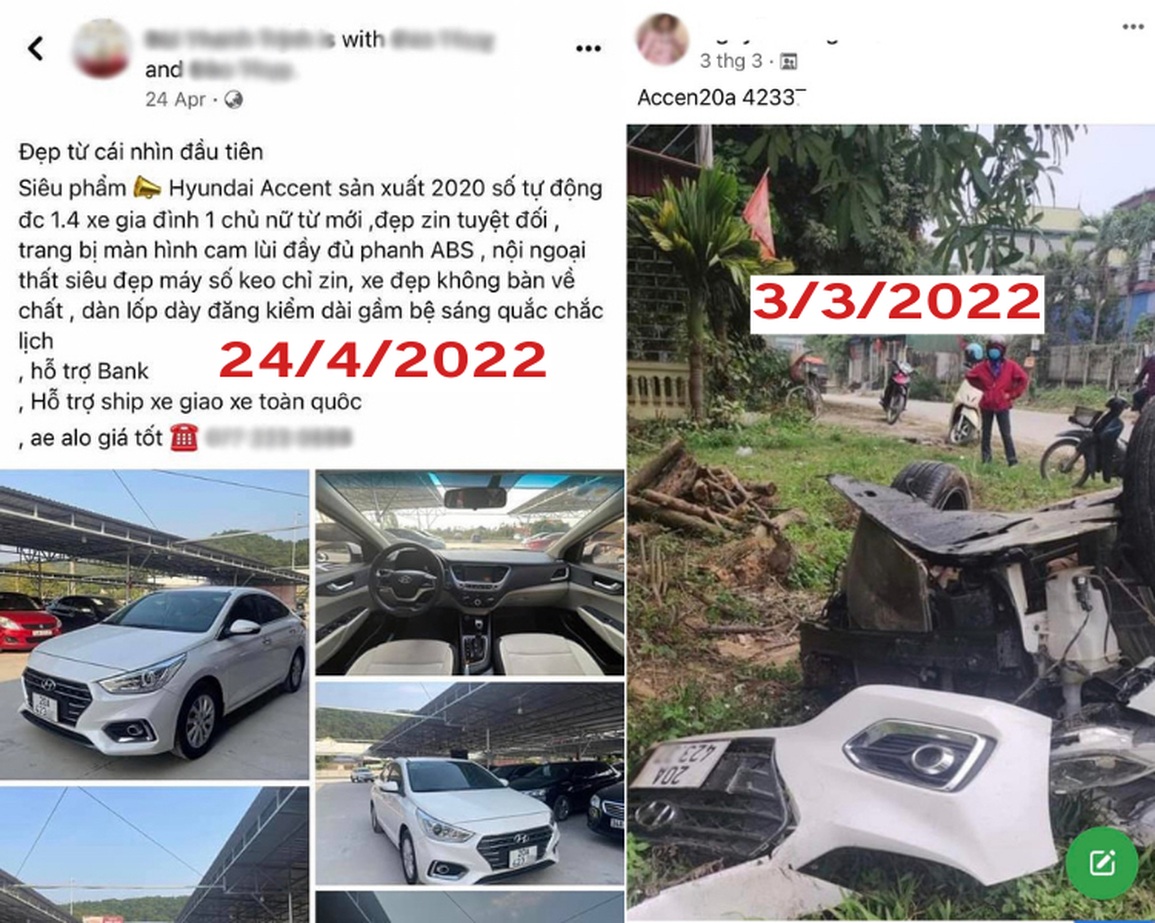Click the blurred phone number link
The width and height of the screenshot is (1155, 923).
(x=278, y=438)
